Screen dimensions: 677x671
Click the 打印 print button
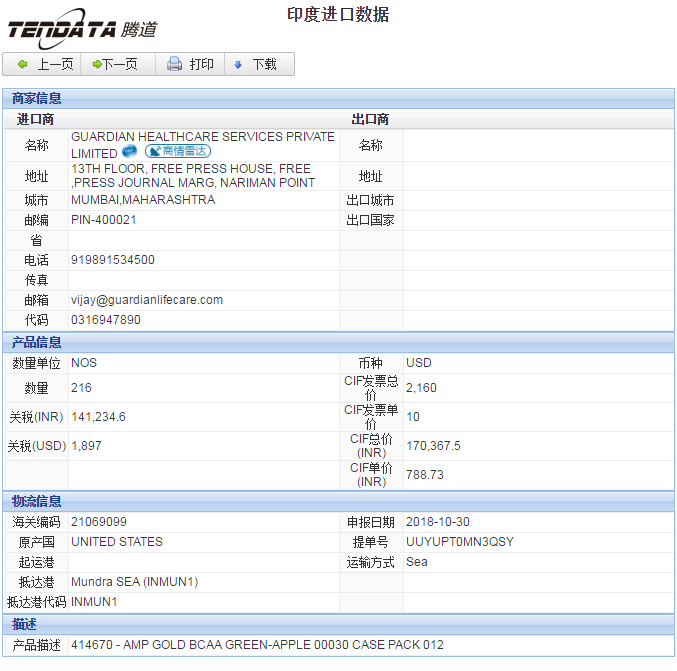190,64
